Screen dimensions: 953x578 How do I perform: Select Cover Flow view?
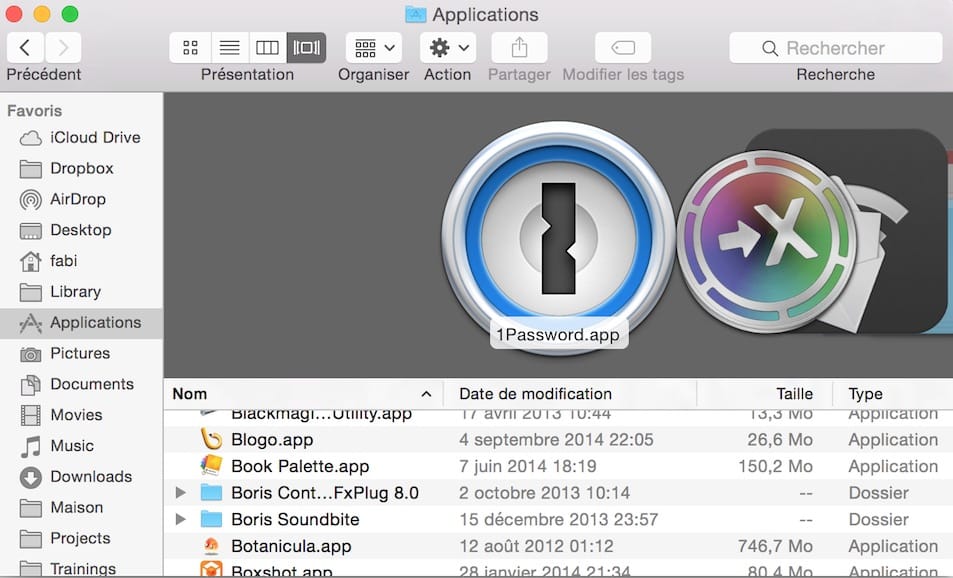point(306,47)
